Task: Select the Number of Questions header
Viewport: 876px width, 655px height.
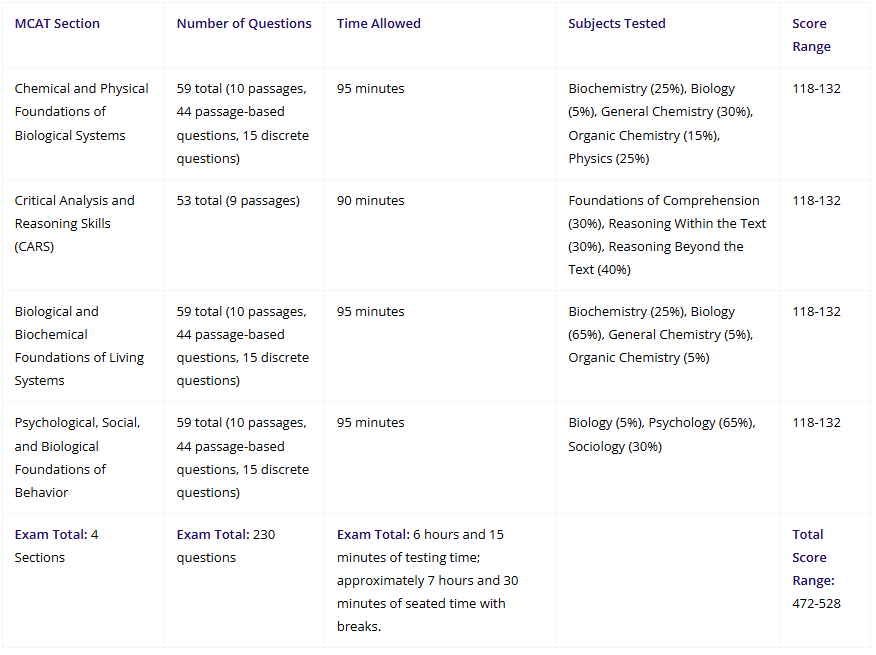Action: (x=244, y=23)
